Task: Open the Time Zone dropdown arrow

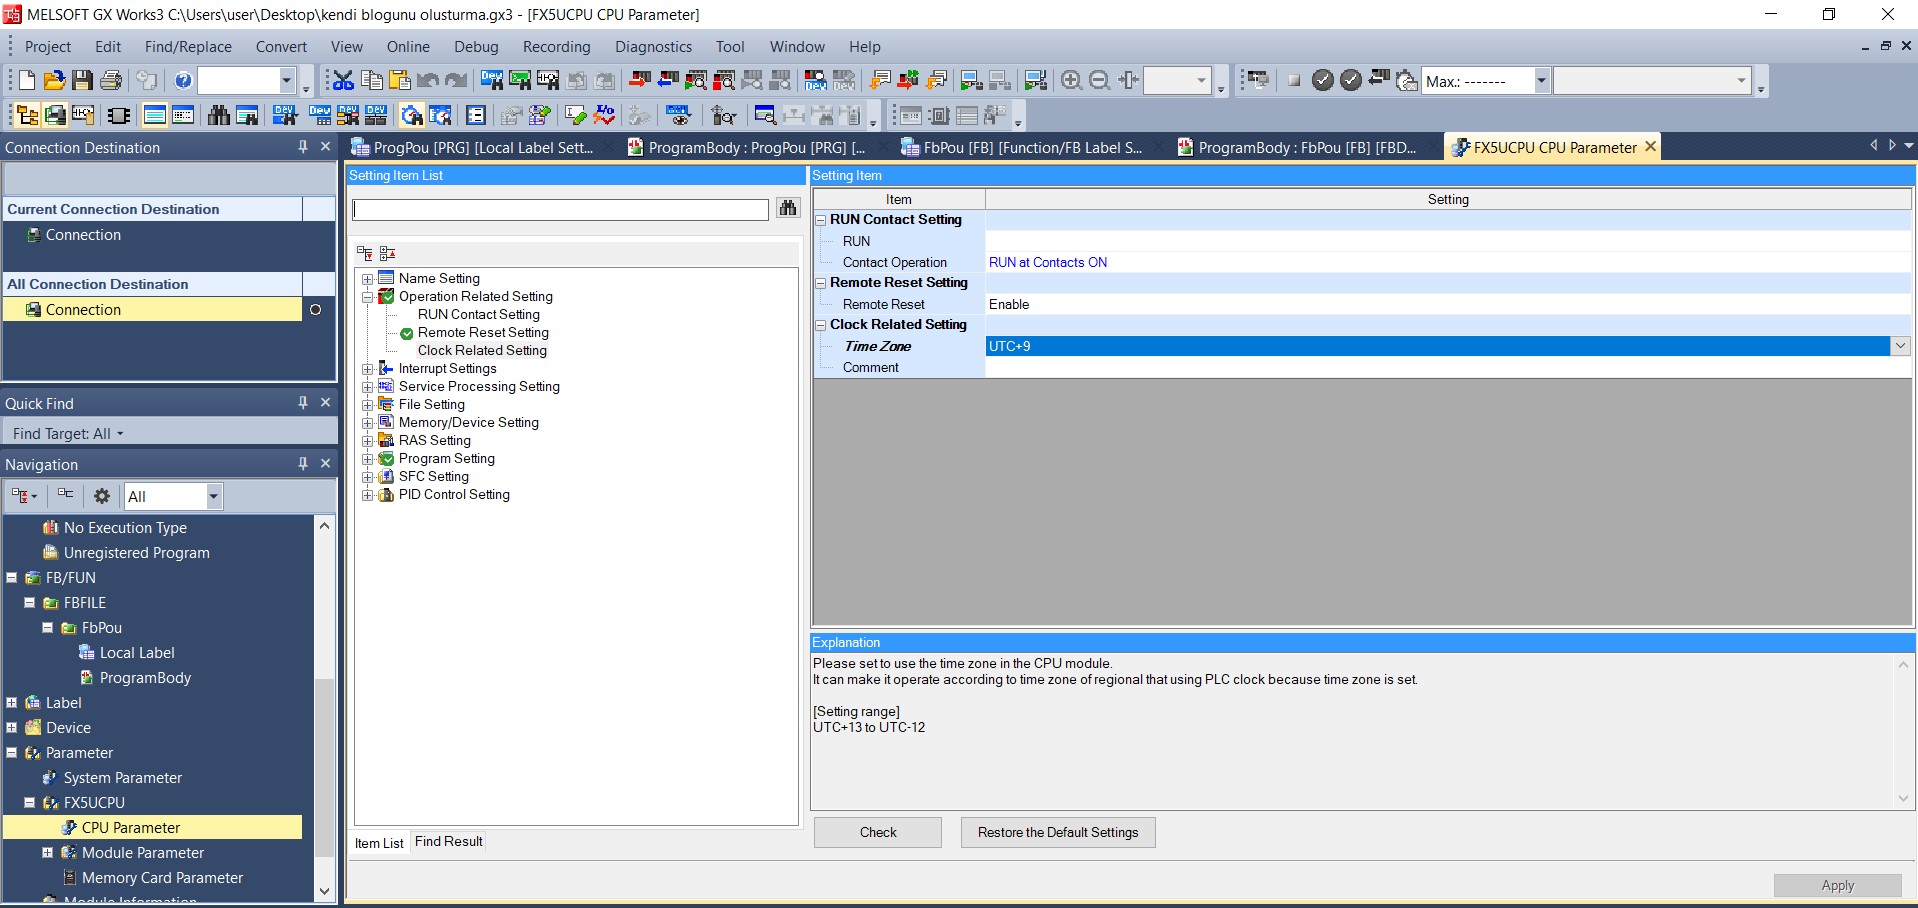Action: [1900, 346]
